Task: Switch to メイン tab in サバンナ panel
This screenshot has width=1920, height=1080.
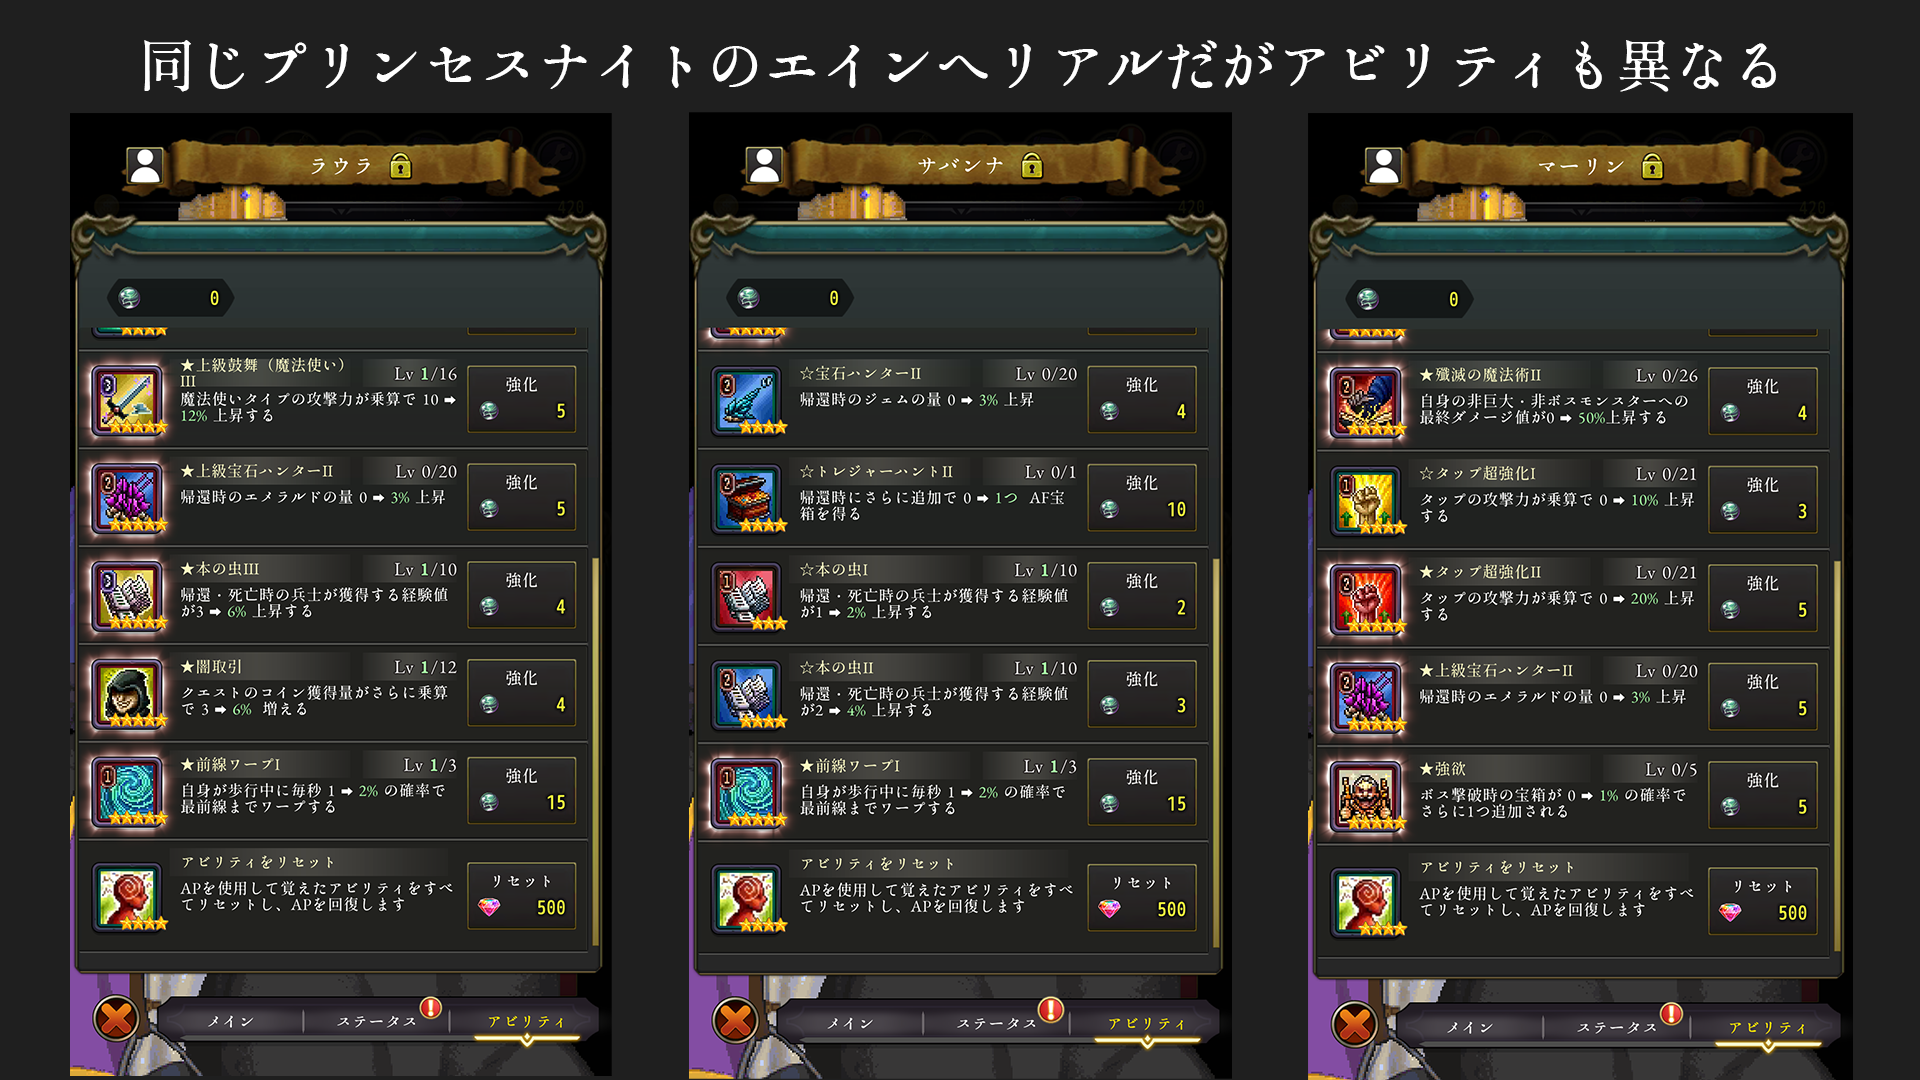Action: [850, 1023]
